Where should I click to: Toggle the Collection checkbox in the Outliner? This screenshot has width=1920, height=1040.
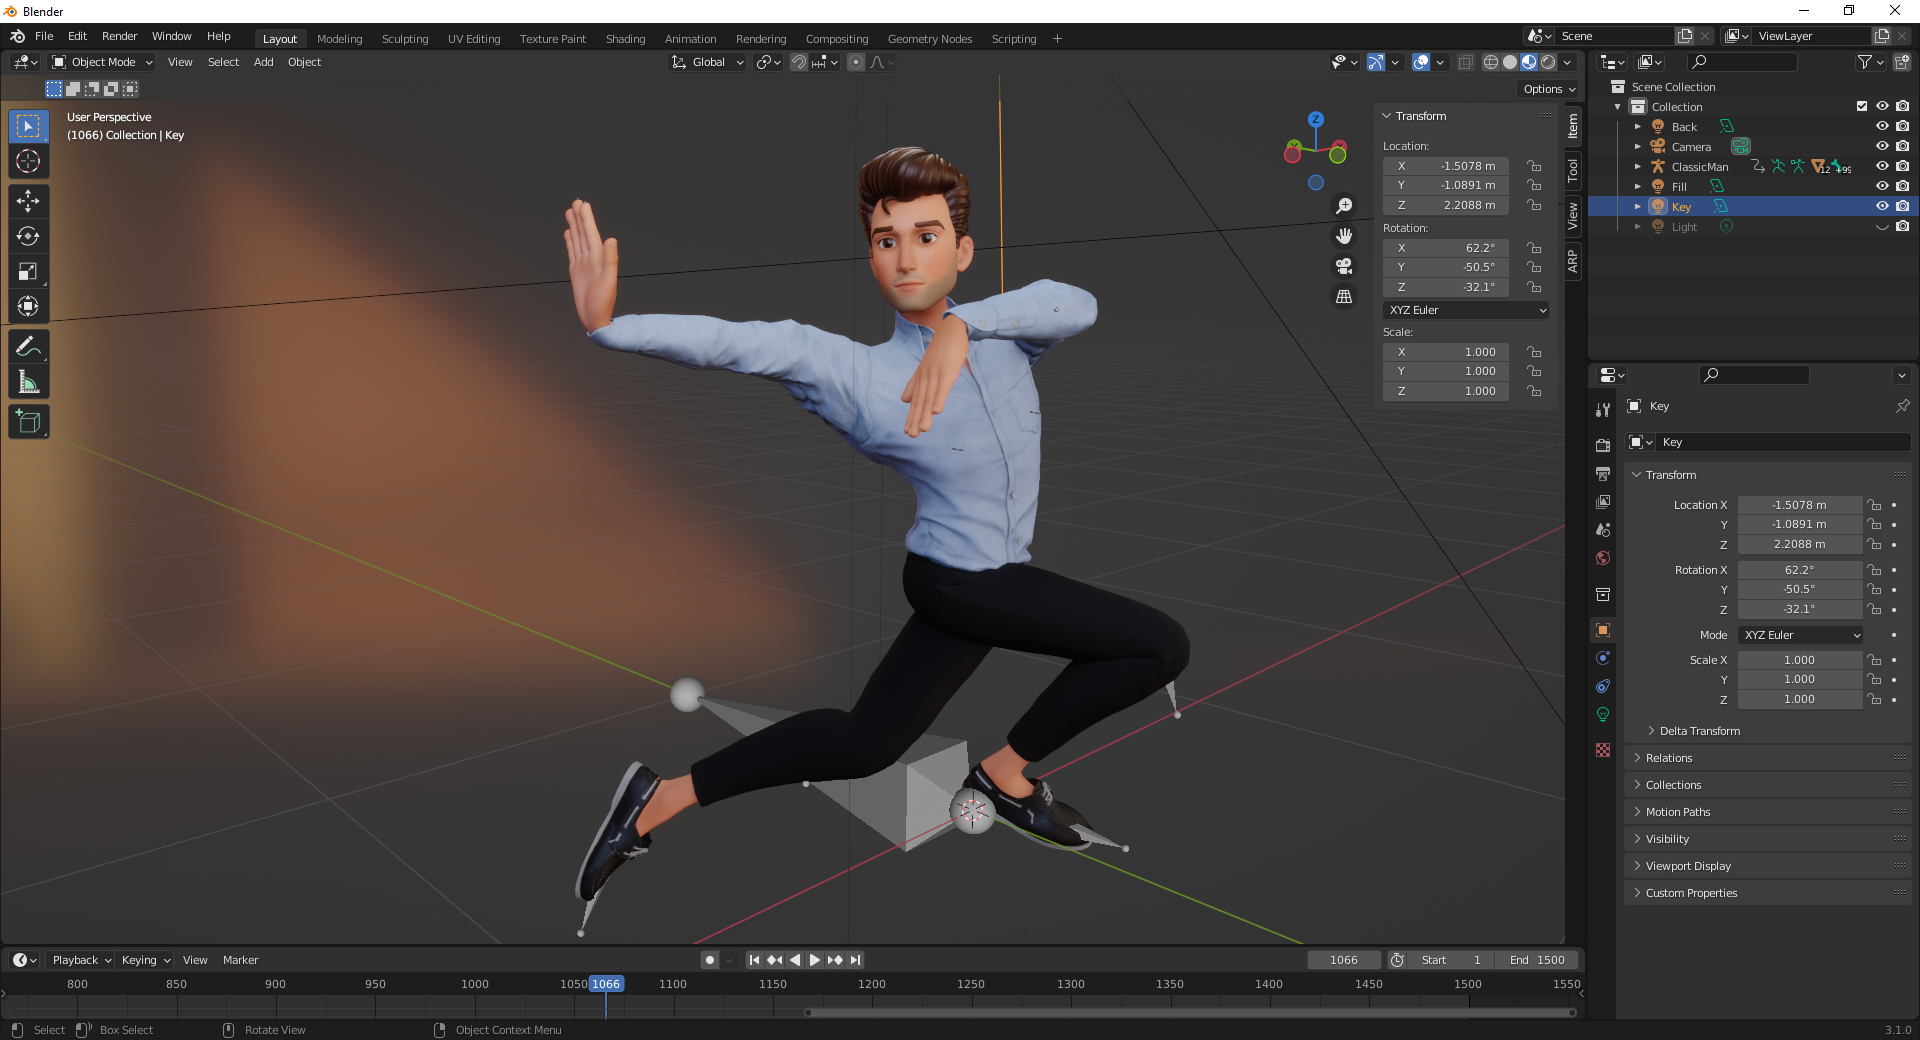point(1862,106)
